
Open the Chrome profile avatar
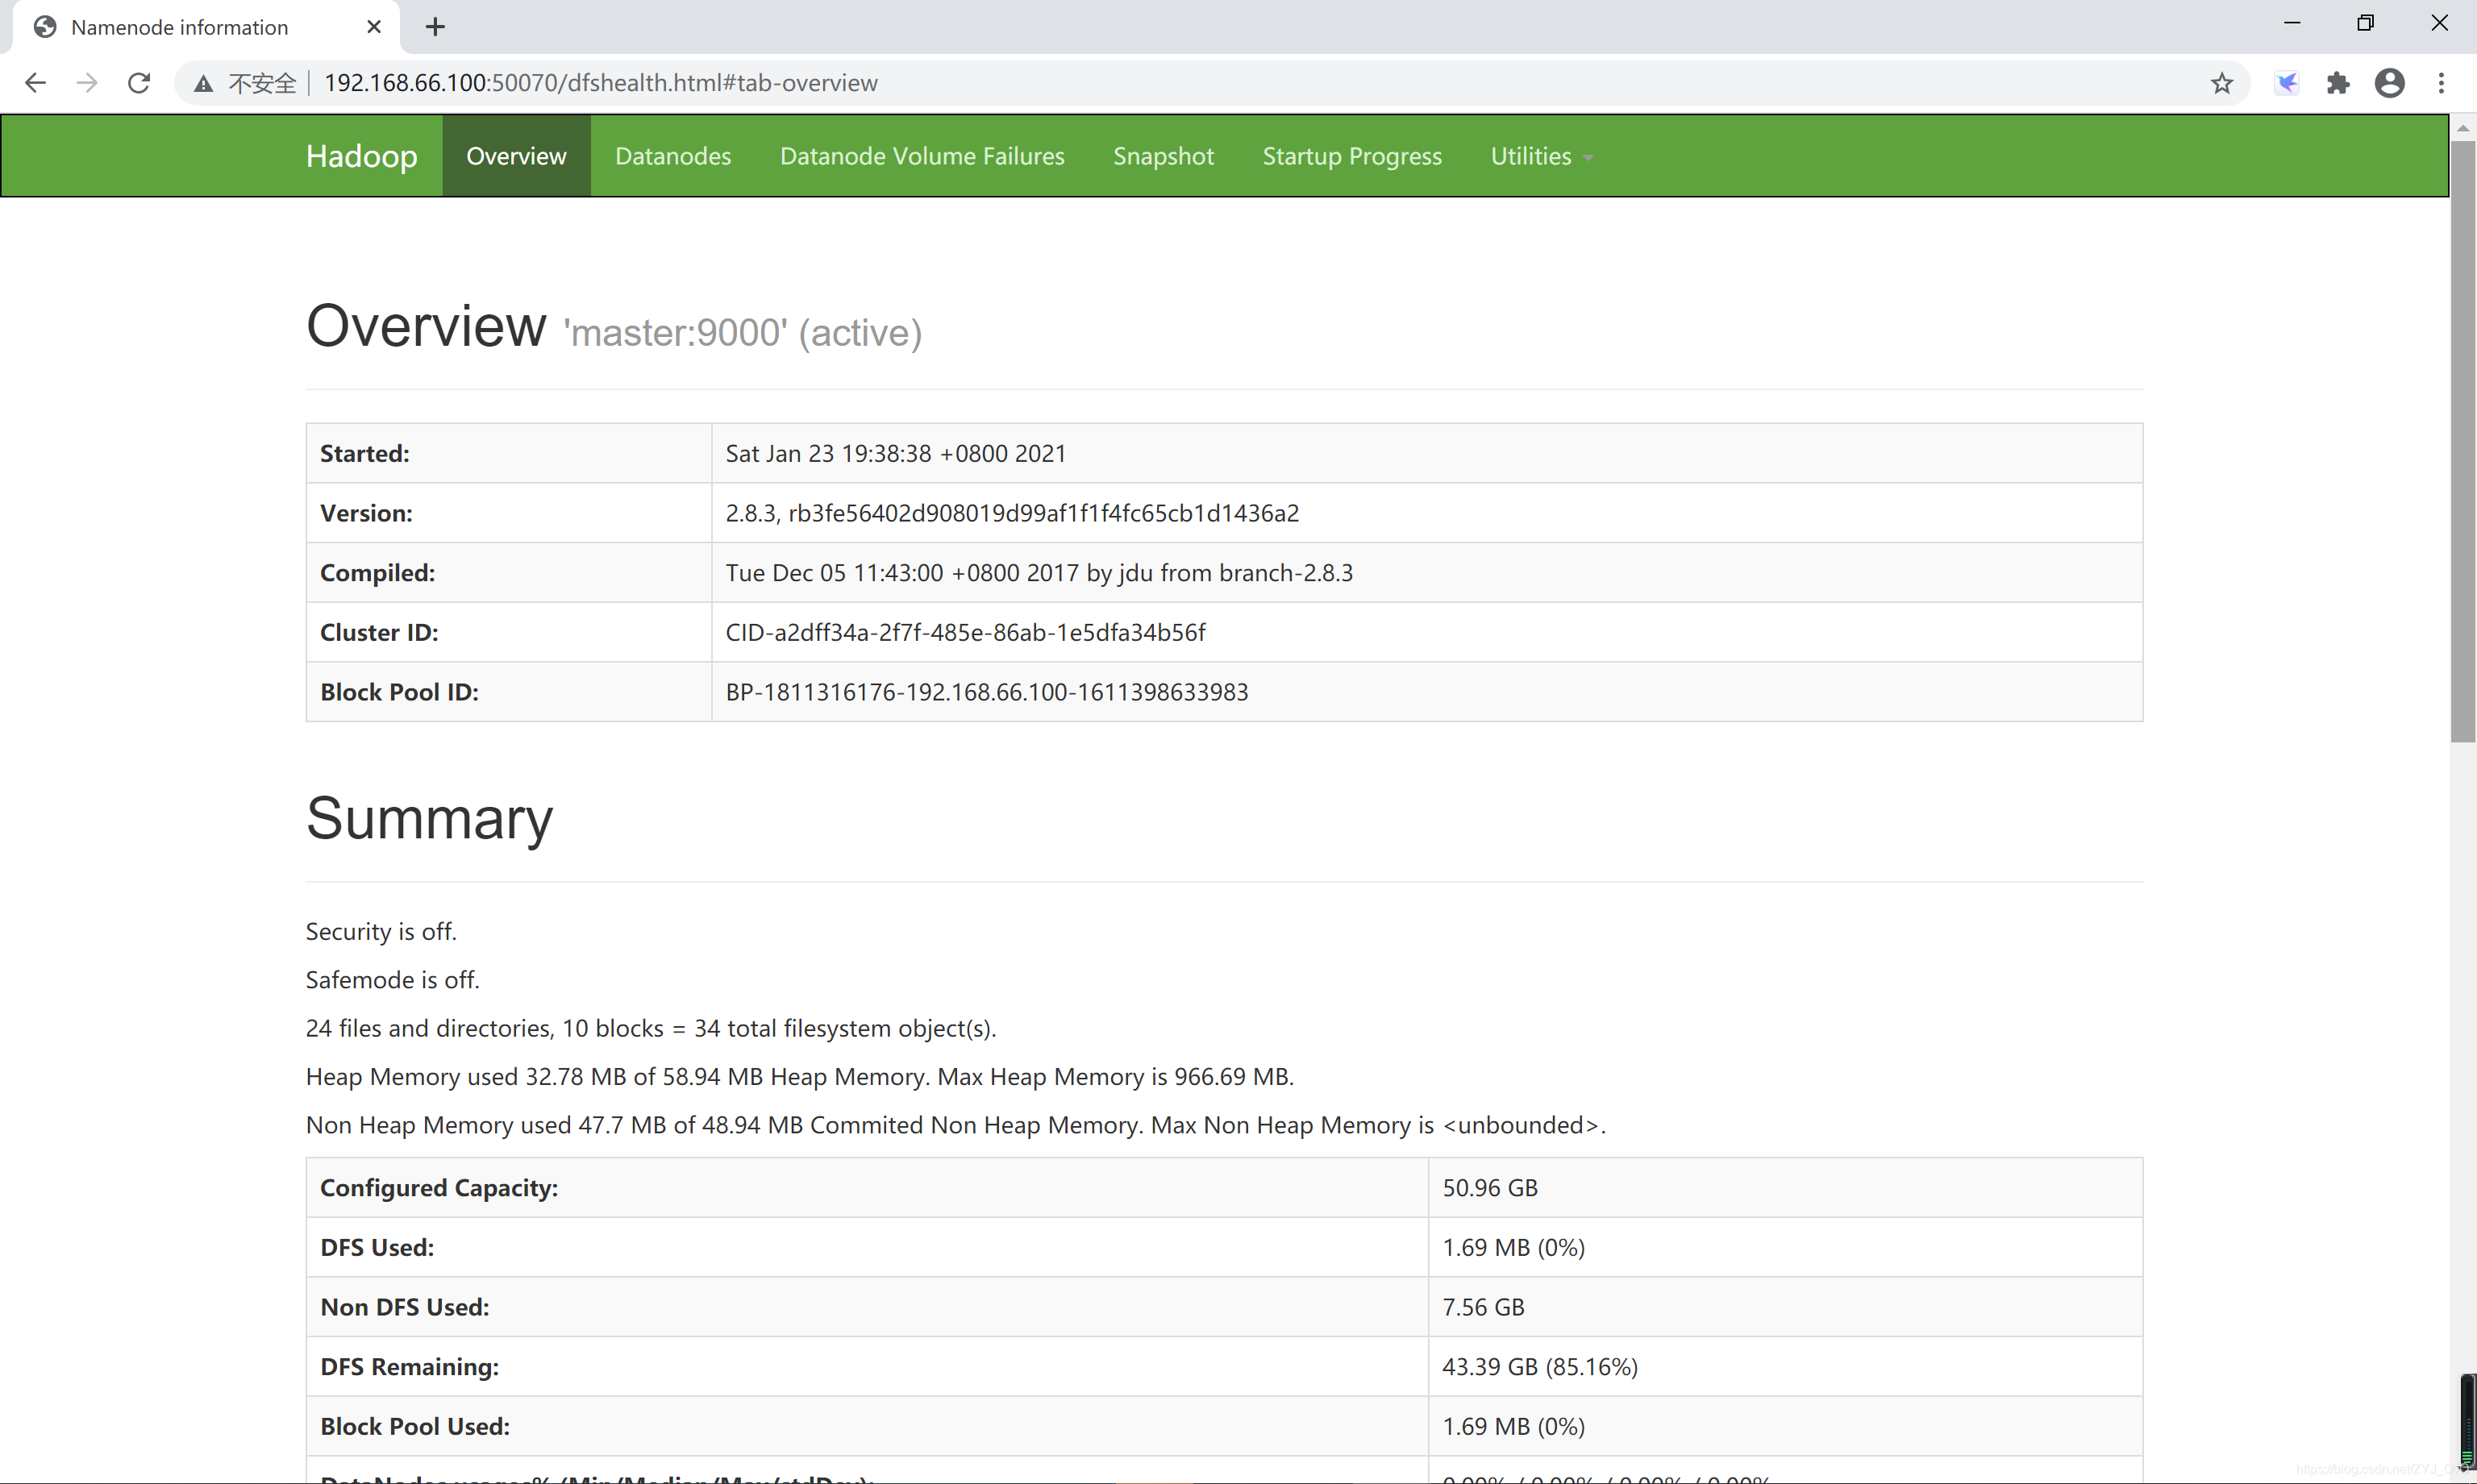click(2389, 83)
